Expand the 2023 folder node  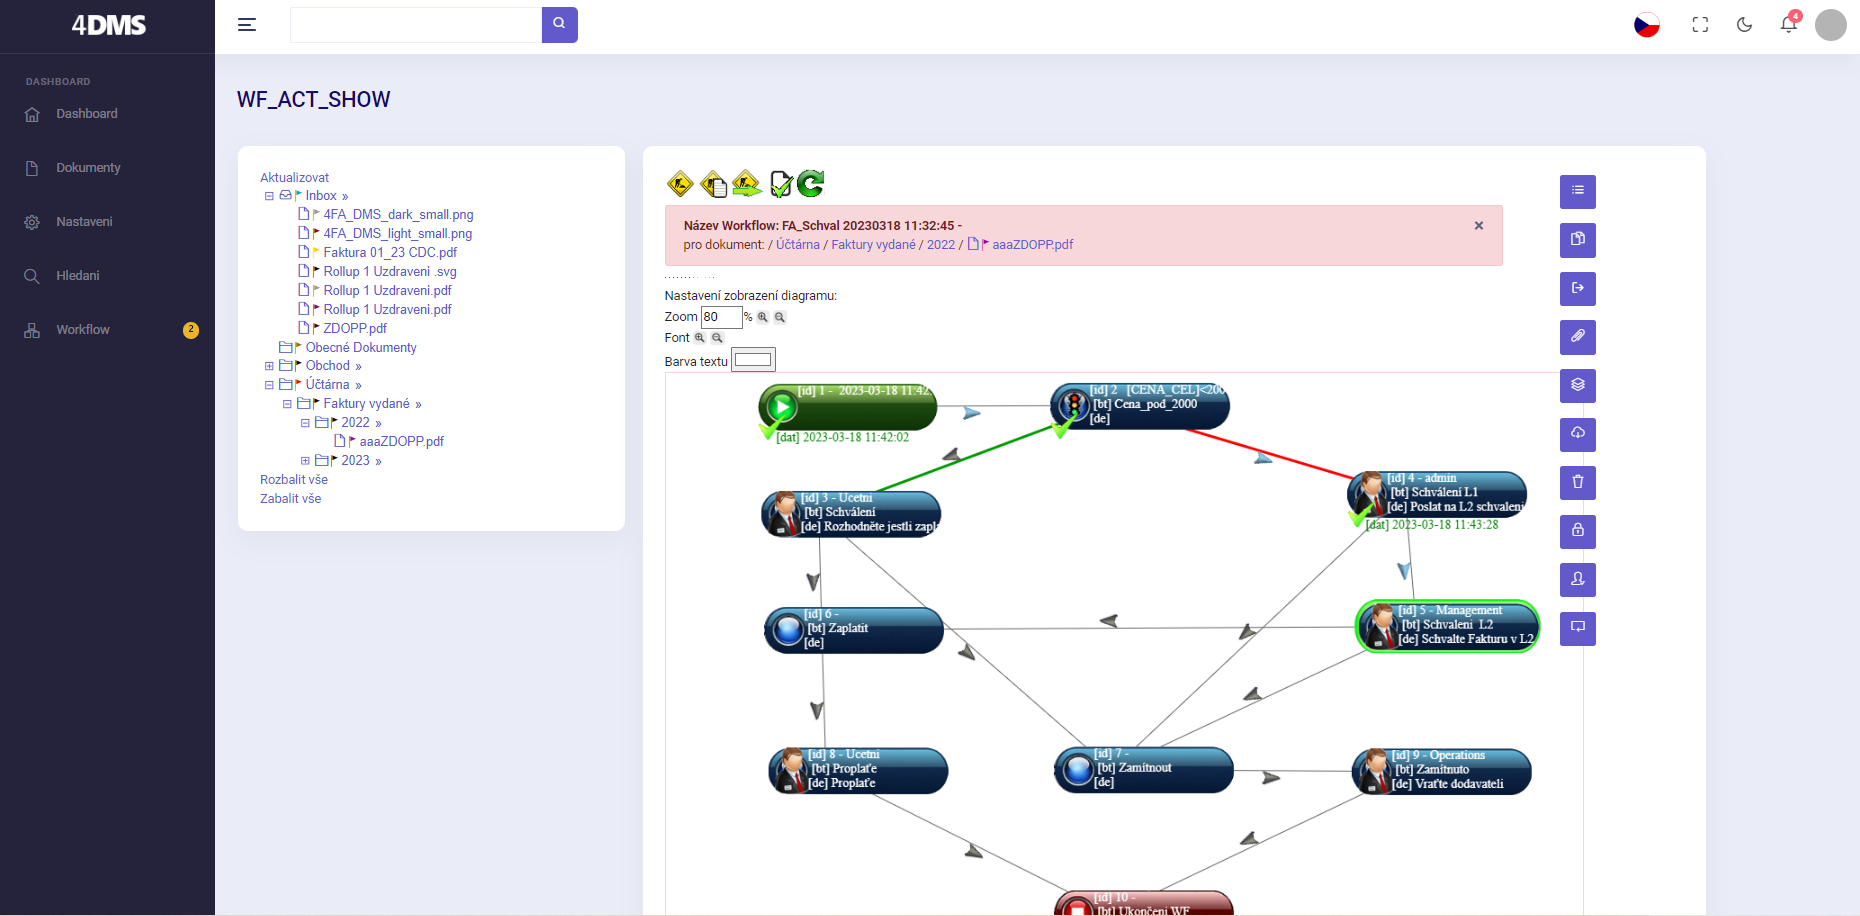(x=305, y=461)
